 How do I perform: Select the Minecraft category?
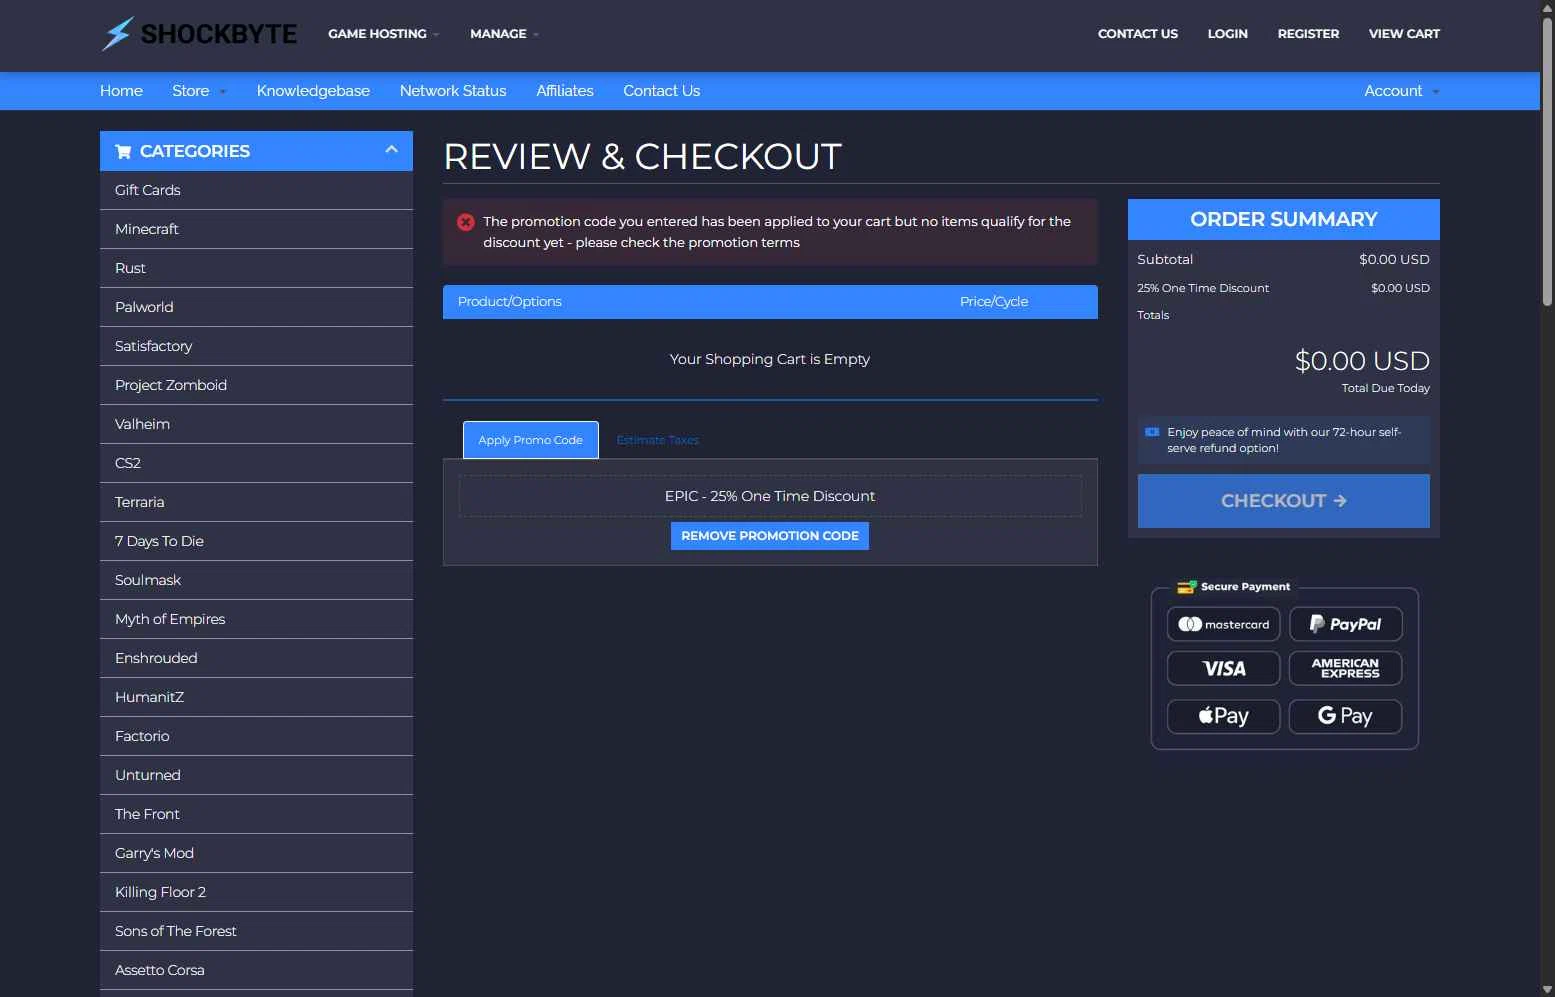(256, 229)
